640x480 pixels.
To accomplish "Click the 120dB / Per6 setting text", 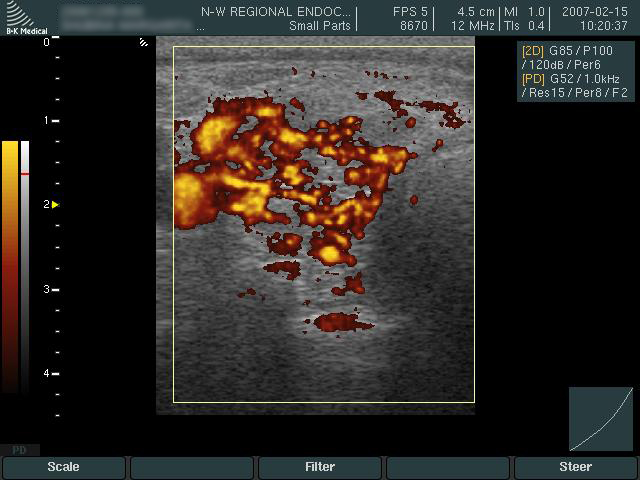I will coord(561,64).
